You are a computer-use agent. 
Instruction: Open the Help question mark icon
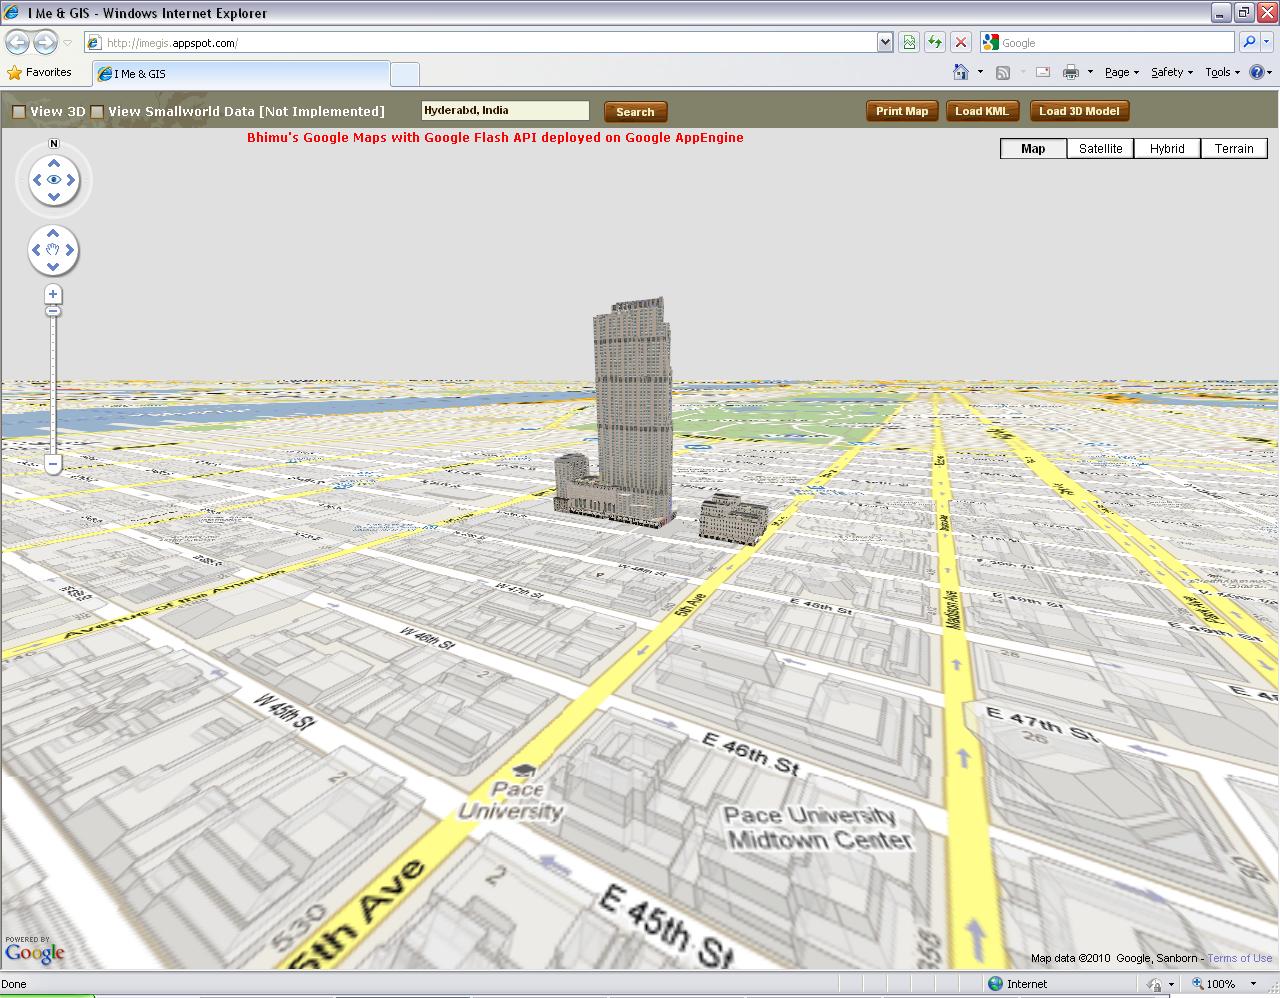click(1257, 72)
